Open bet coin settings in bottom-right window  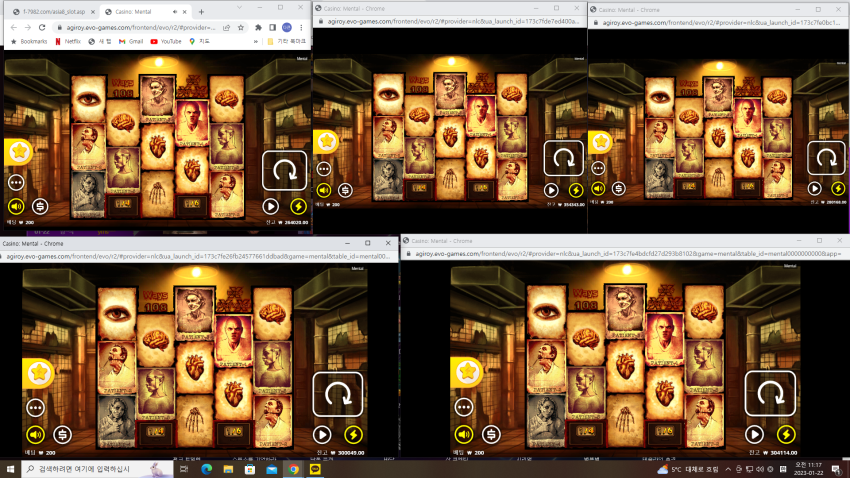coord(491,434)
